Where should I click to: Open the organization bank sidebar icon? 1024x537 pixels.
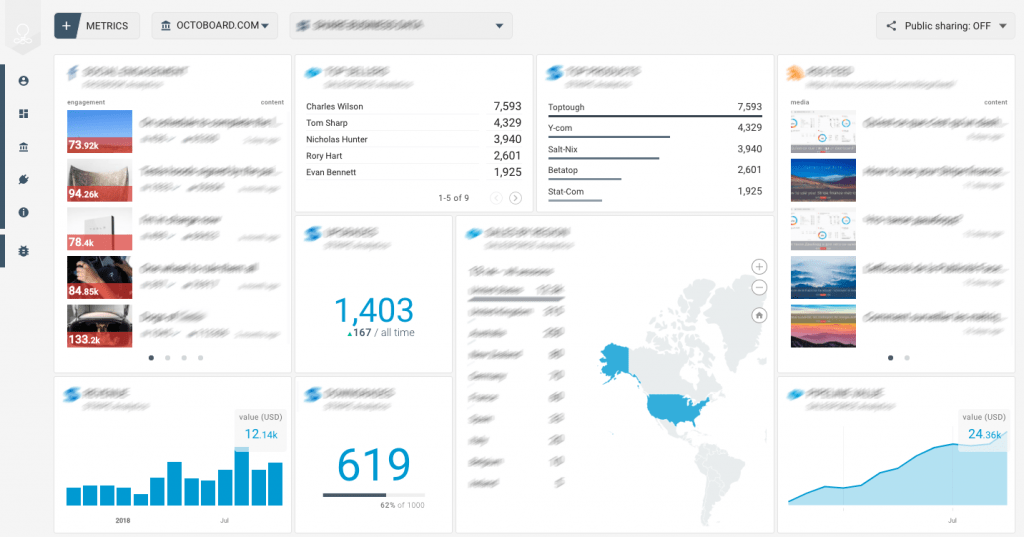[x=24, y=147]
